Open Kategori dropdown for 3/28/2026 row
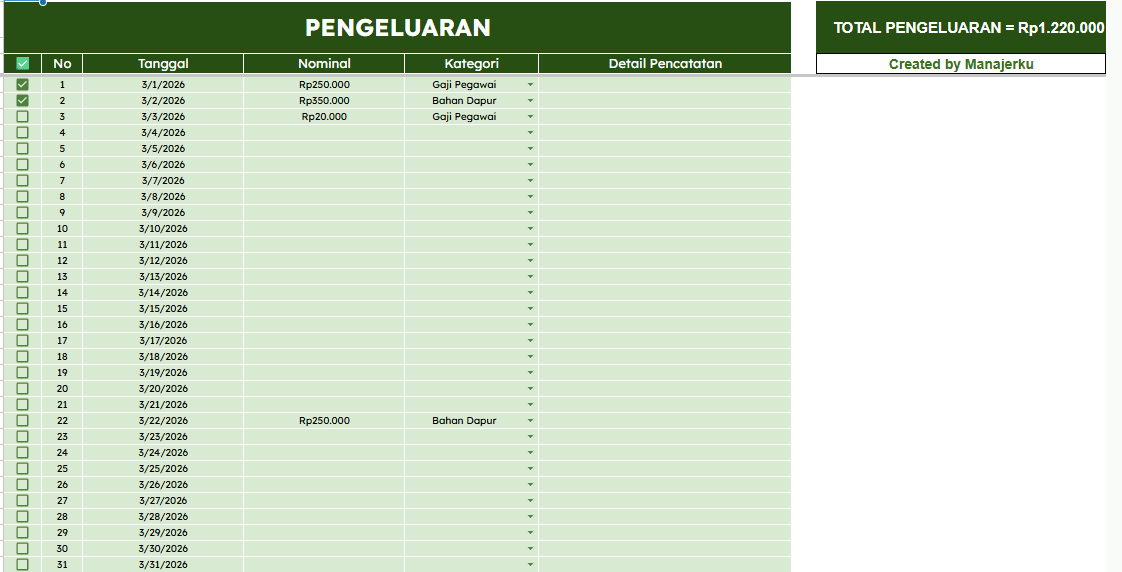Screen dimensions: 1122x572 [530, 516]
